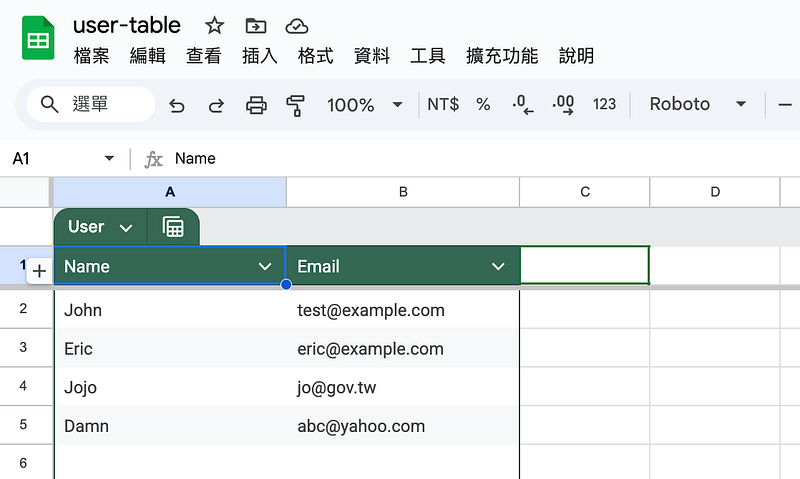Click the move to folder icon

pos(256,26)
